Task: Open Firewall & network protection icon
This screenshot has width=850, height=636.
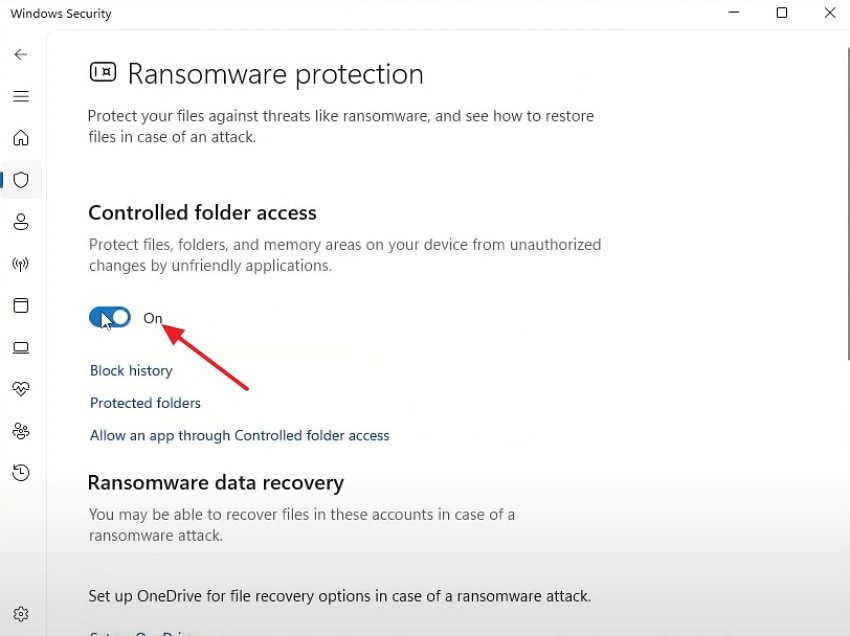Action: pyautogui.click(x=21, y=264)
